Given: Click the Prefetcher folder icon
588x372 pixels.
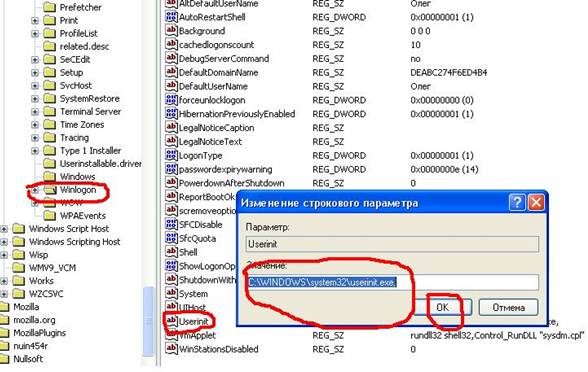Looking at the screenshot, I should [50, 7].
